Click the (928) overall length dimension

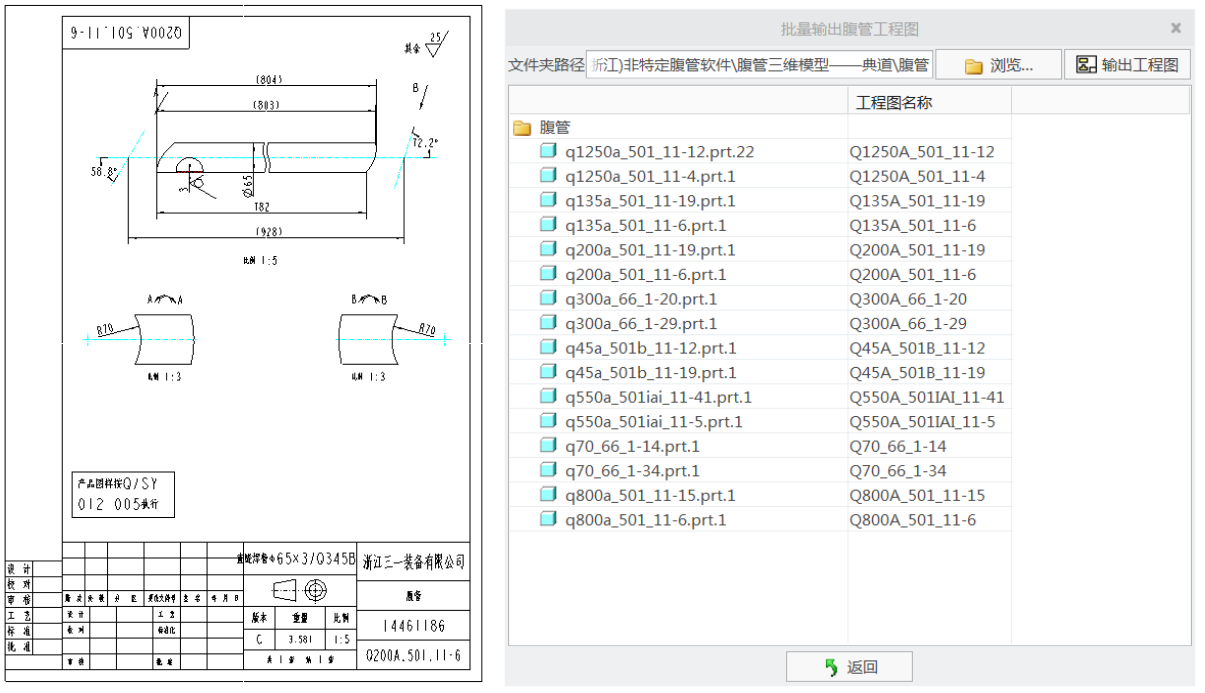[x=268, y=232]
